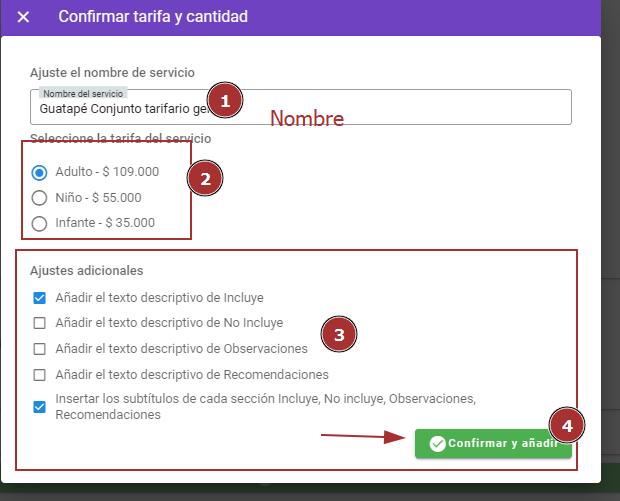The width and height of the screenshot is (620, 501).
Task: Check the Observaciones descriptive text option
Action: pos(40,349)
